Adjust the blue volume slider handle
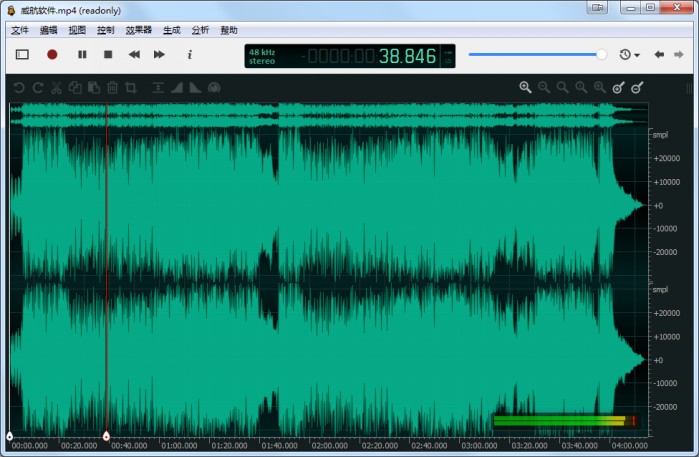This screenshot has width=699, height=457. click(601, 54)
